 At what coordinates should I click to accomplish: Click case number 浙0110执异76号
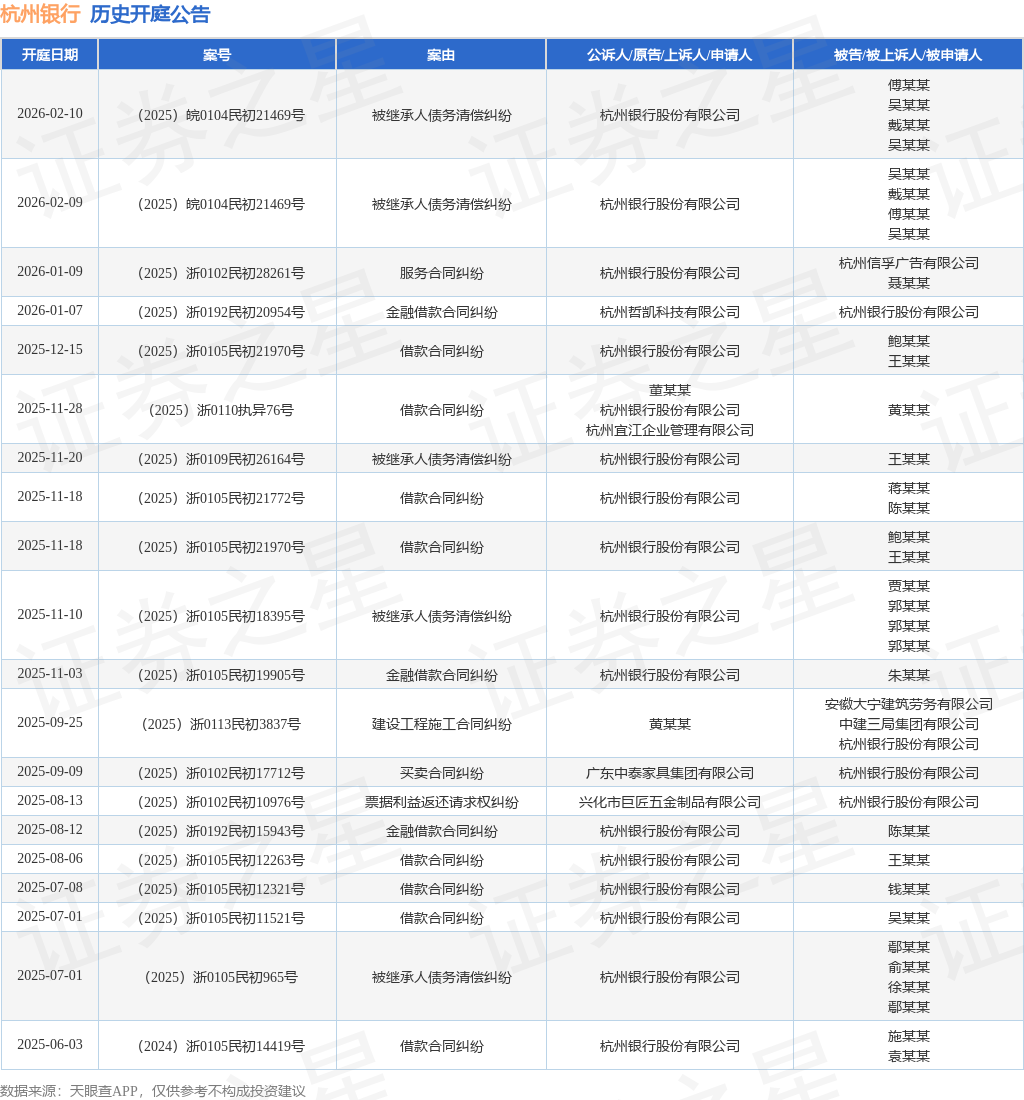pos(221,410)
